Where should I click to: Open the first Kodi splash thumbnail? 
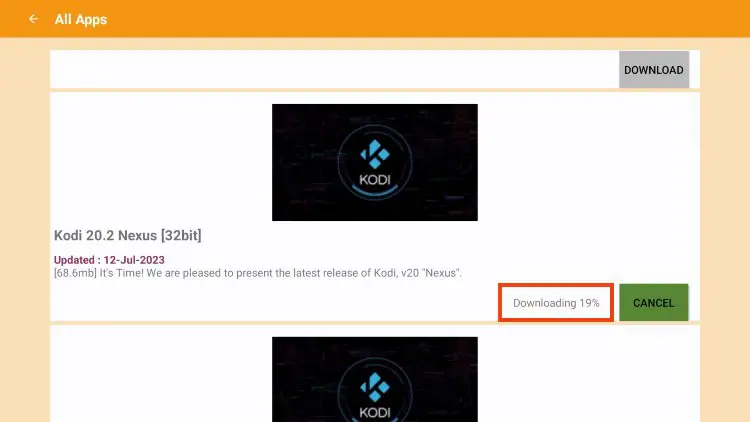click(375, 162)
